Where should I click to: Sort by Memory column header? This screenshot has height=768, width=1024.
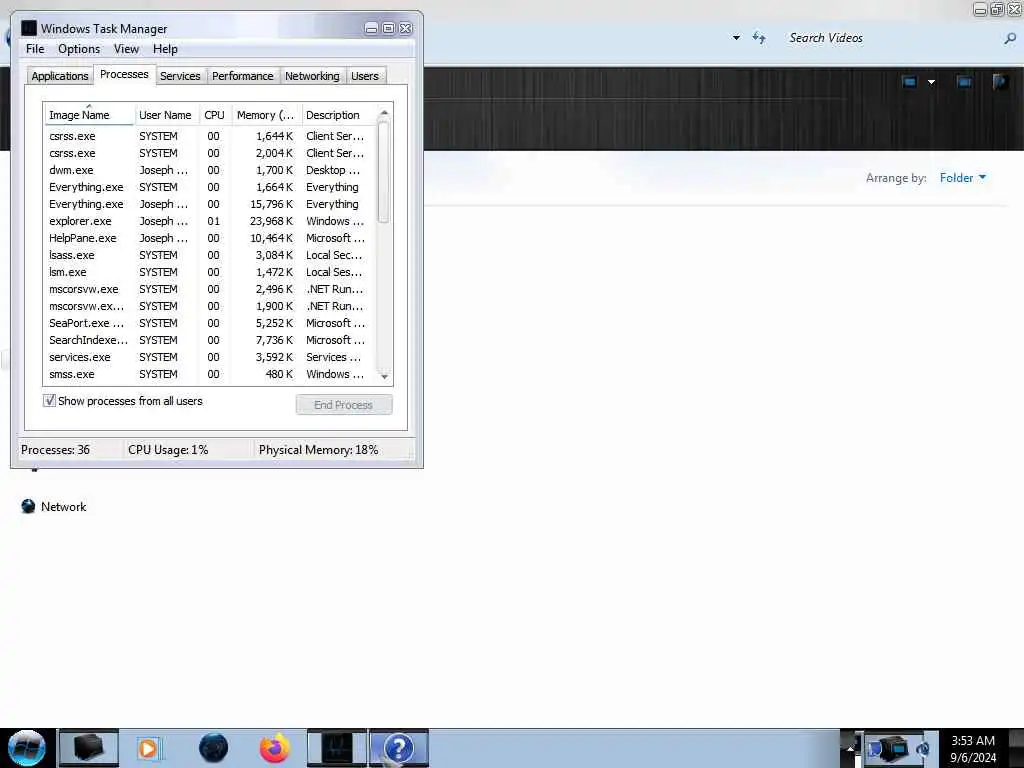tap(266, 115)
